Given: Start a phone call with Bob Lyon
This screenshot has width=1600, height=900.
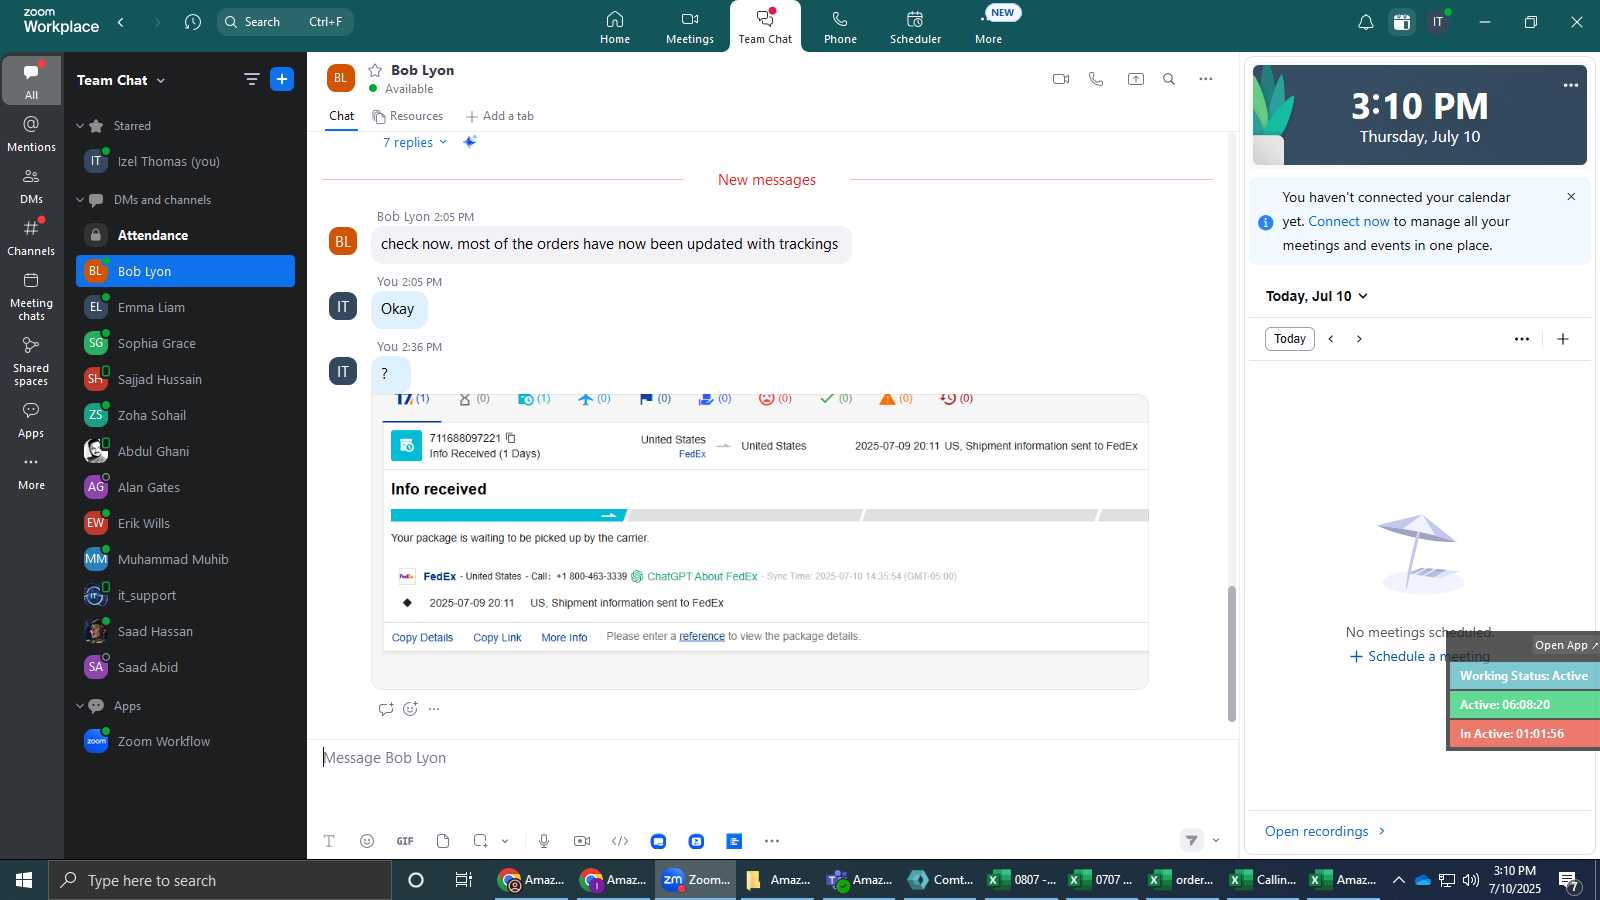Looking at the screenshot, I should [x=1096, y=79].
